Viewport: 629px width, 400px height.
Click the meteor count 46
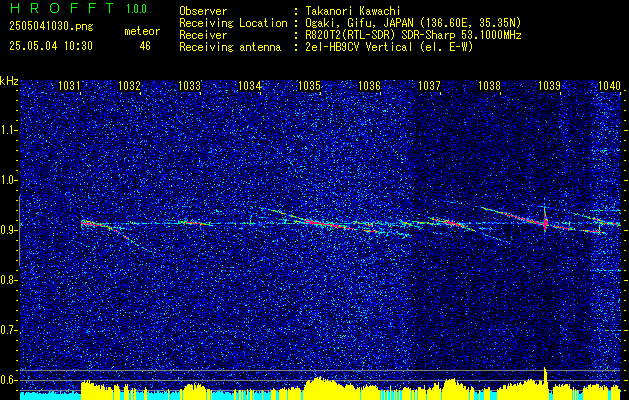coord(145,46)
